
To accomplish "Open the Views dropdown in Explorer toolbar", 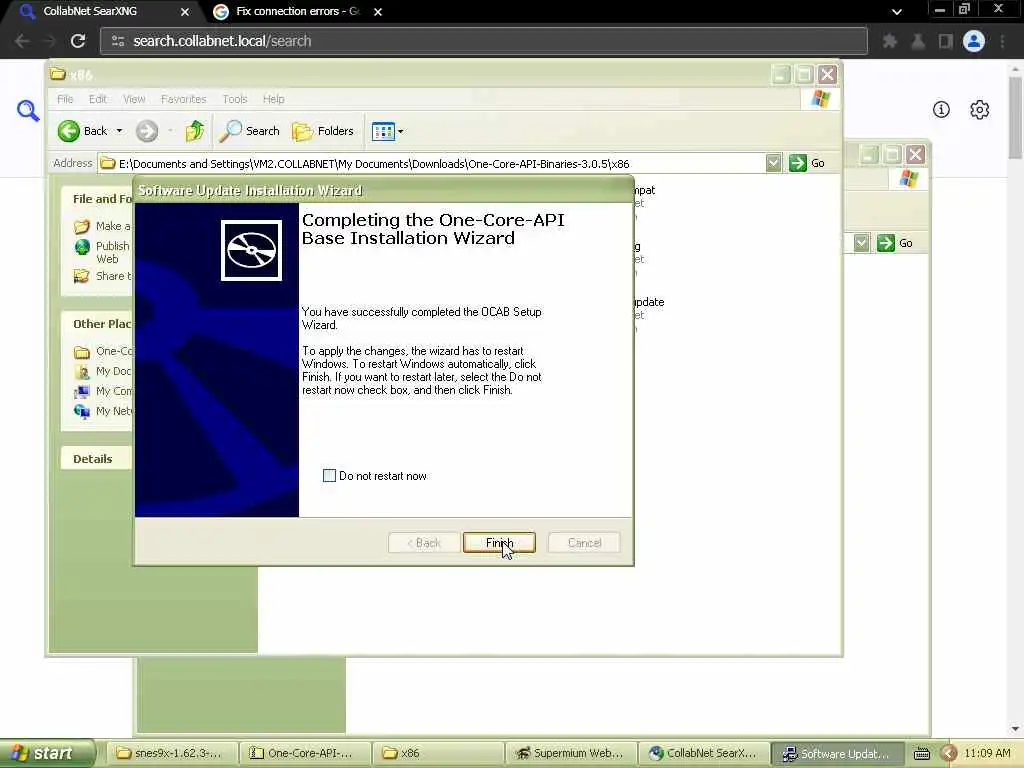I will point(387,131).
